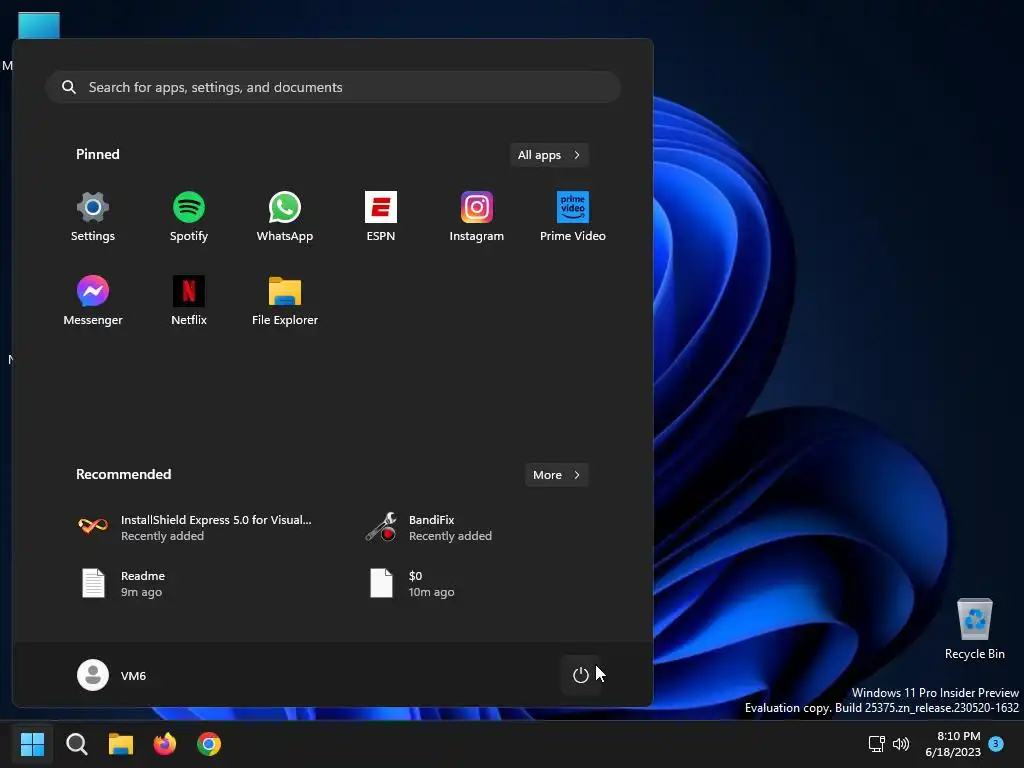1024x768 pixels.
Task: Launch Prime Video from pinned apps
Action: coord(573,217)
